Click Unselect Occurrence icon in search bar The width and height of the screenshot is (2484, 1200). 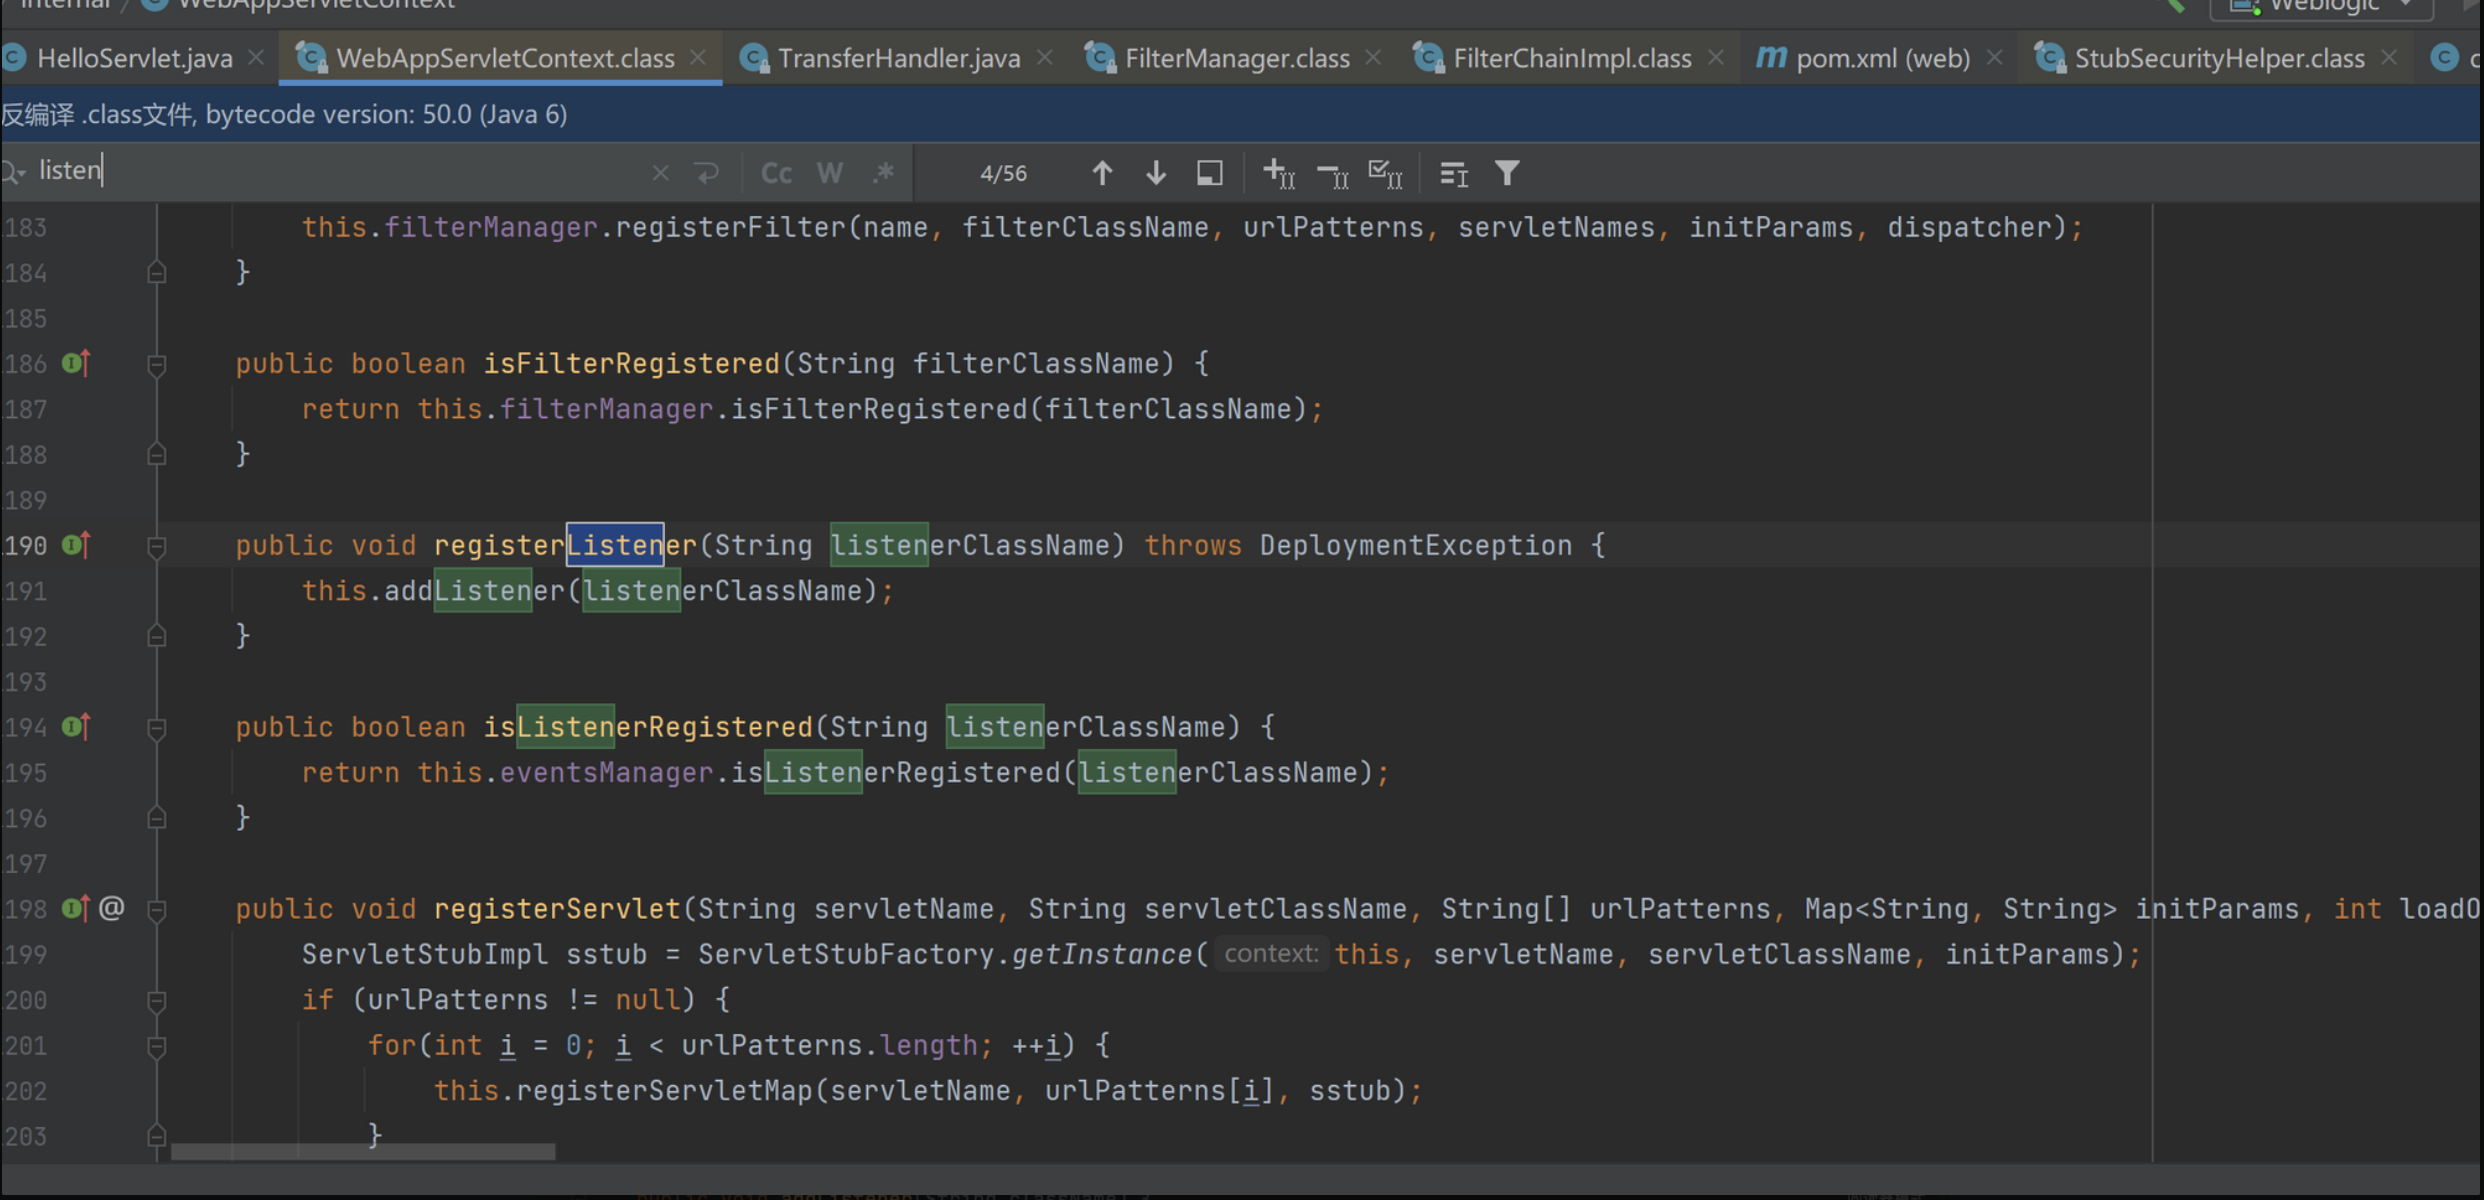tap(1332, 175)
